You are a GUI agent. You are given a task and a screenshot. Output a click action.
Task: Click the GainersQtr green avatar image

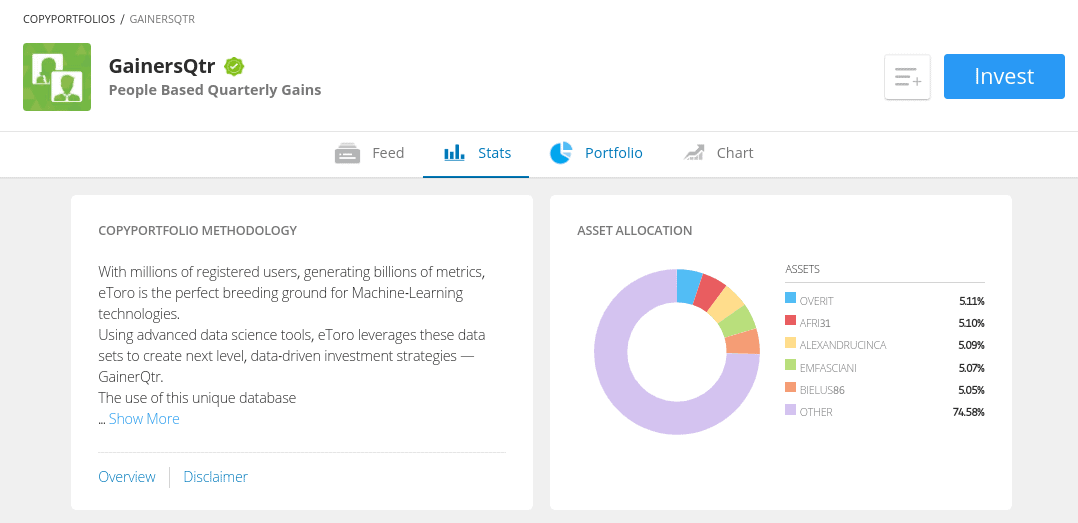click(x=57, y=77)
